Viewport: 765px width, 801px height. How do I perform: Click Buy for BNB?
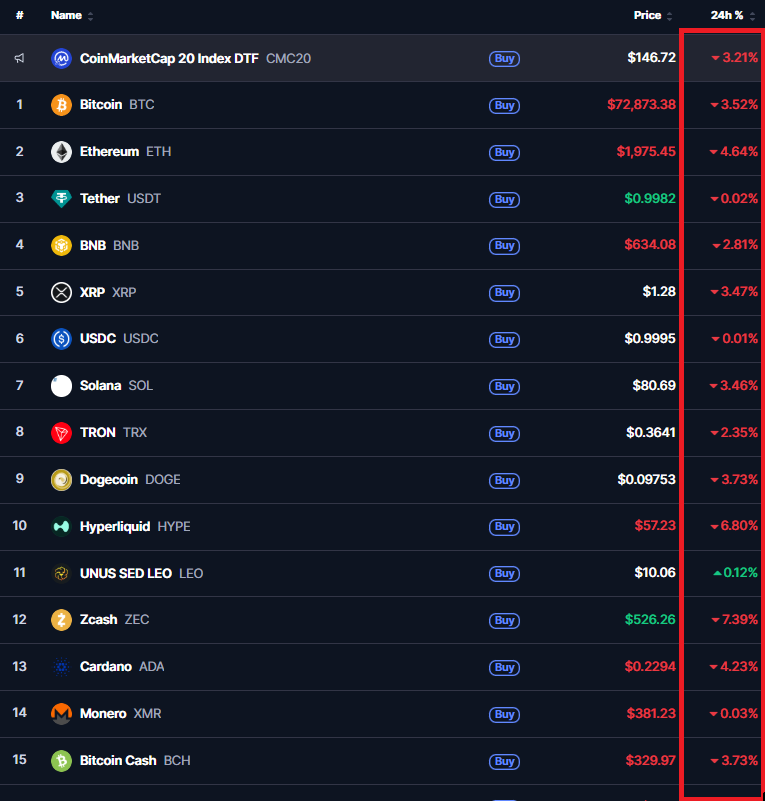505,246
